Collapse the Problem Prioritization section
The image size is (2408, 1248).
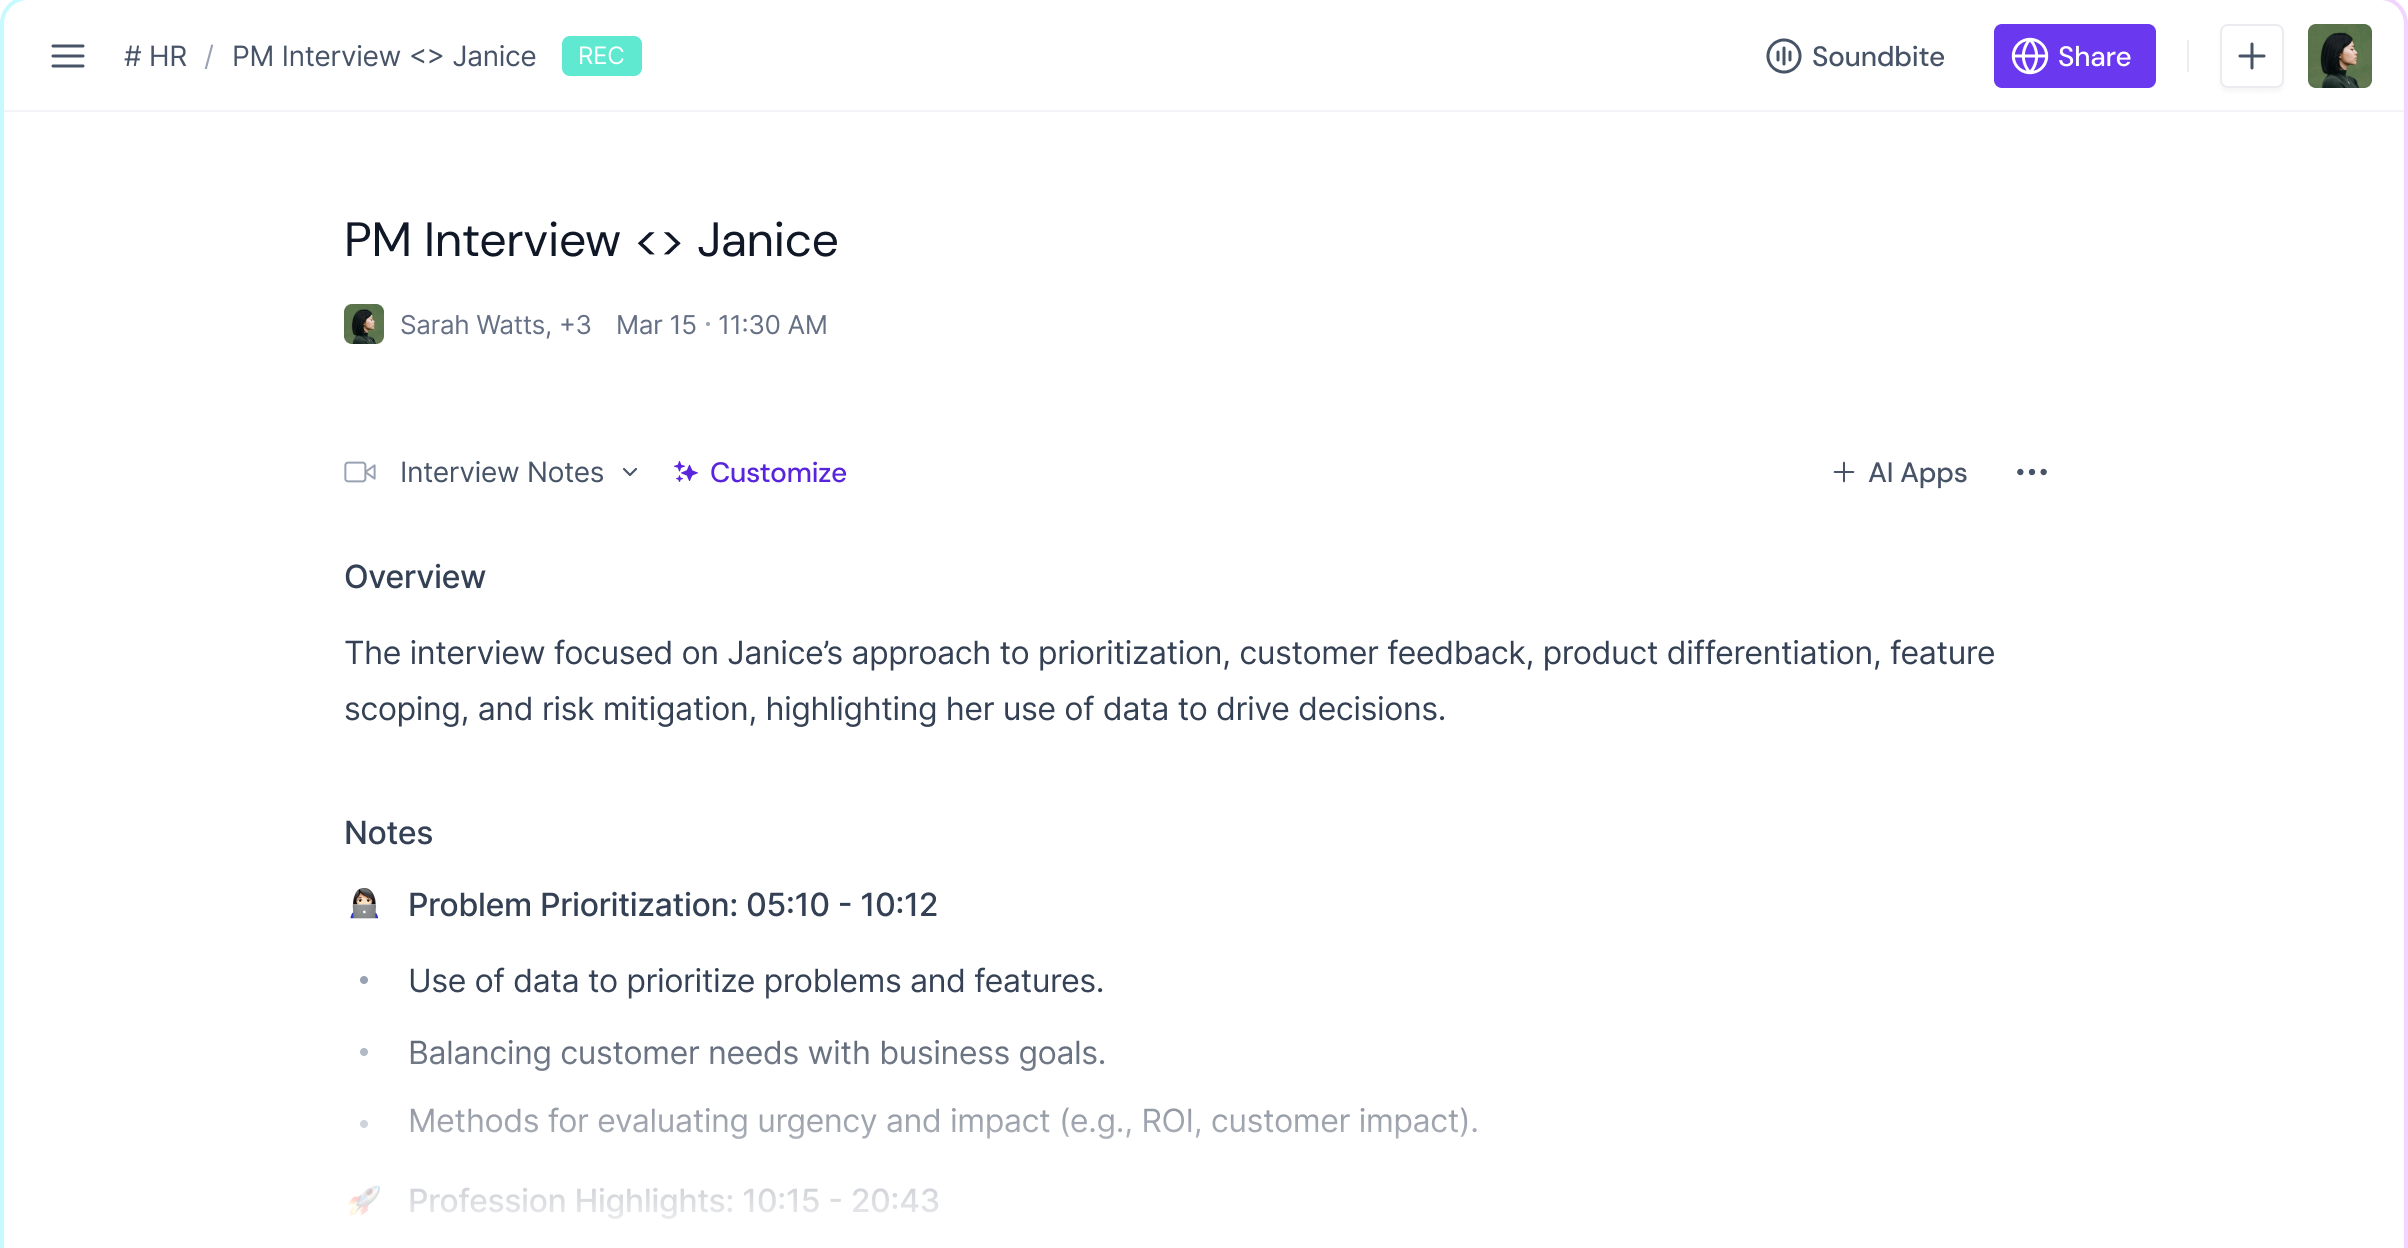click(x=672, y=904)
